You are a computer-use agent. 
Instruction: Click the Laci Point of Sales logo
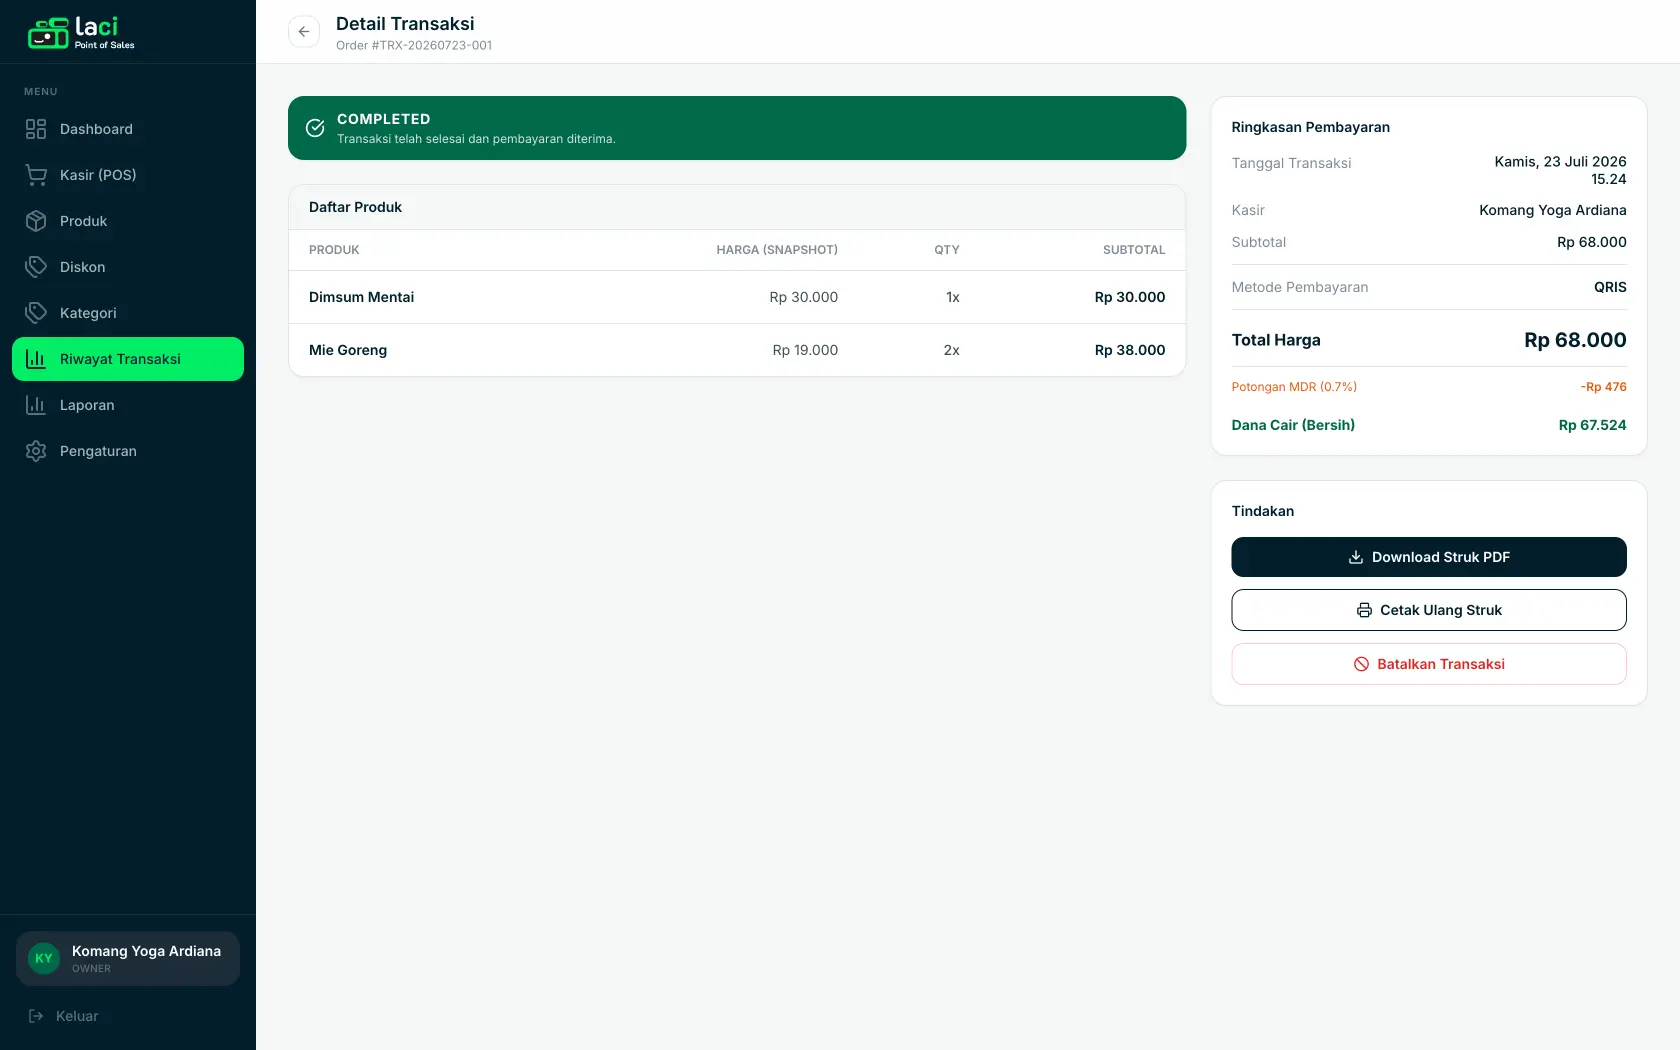[81, 33]
